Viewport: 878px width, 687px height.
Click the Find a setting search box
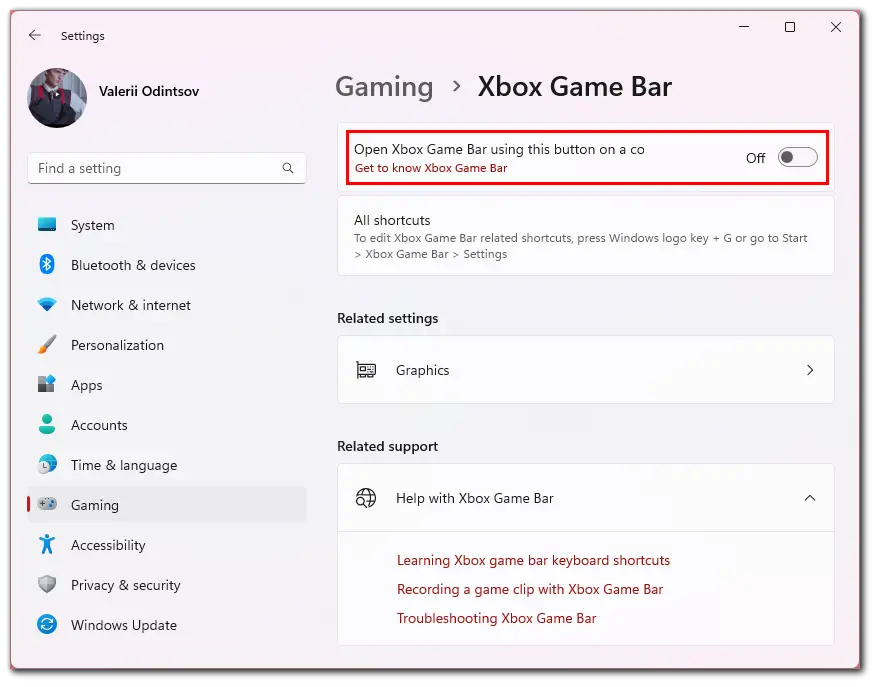[x=167, y=168]
